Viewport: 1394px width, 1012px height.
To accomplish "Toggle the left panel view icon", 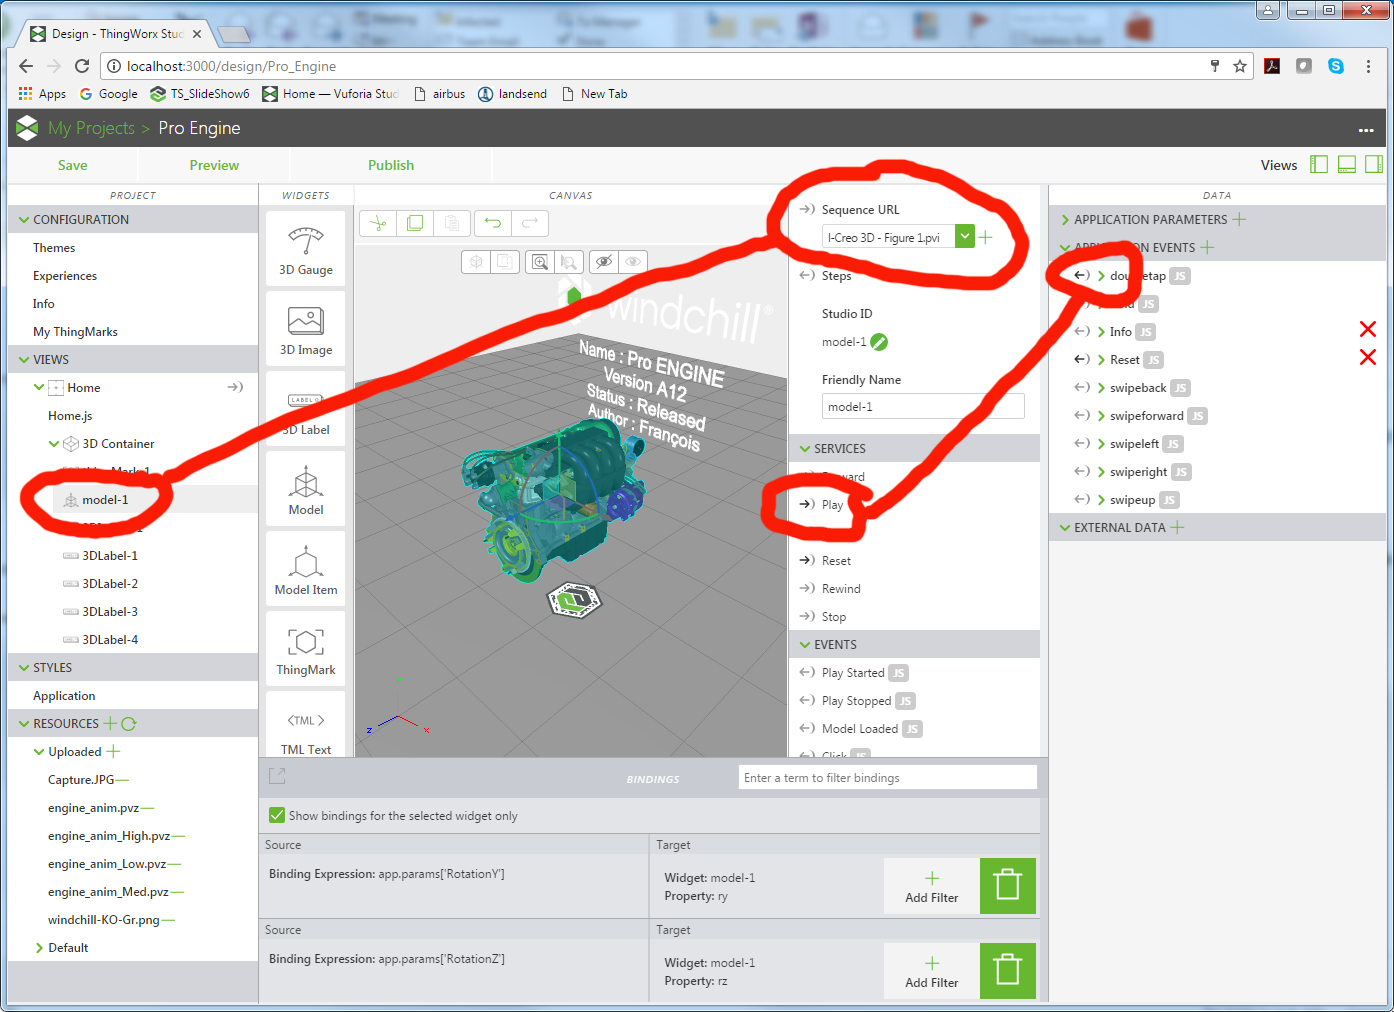I will (x=1319, y=165).
